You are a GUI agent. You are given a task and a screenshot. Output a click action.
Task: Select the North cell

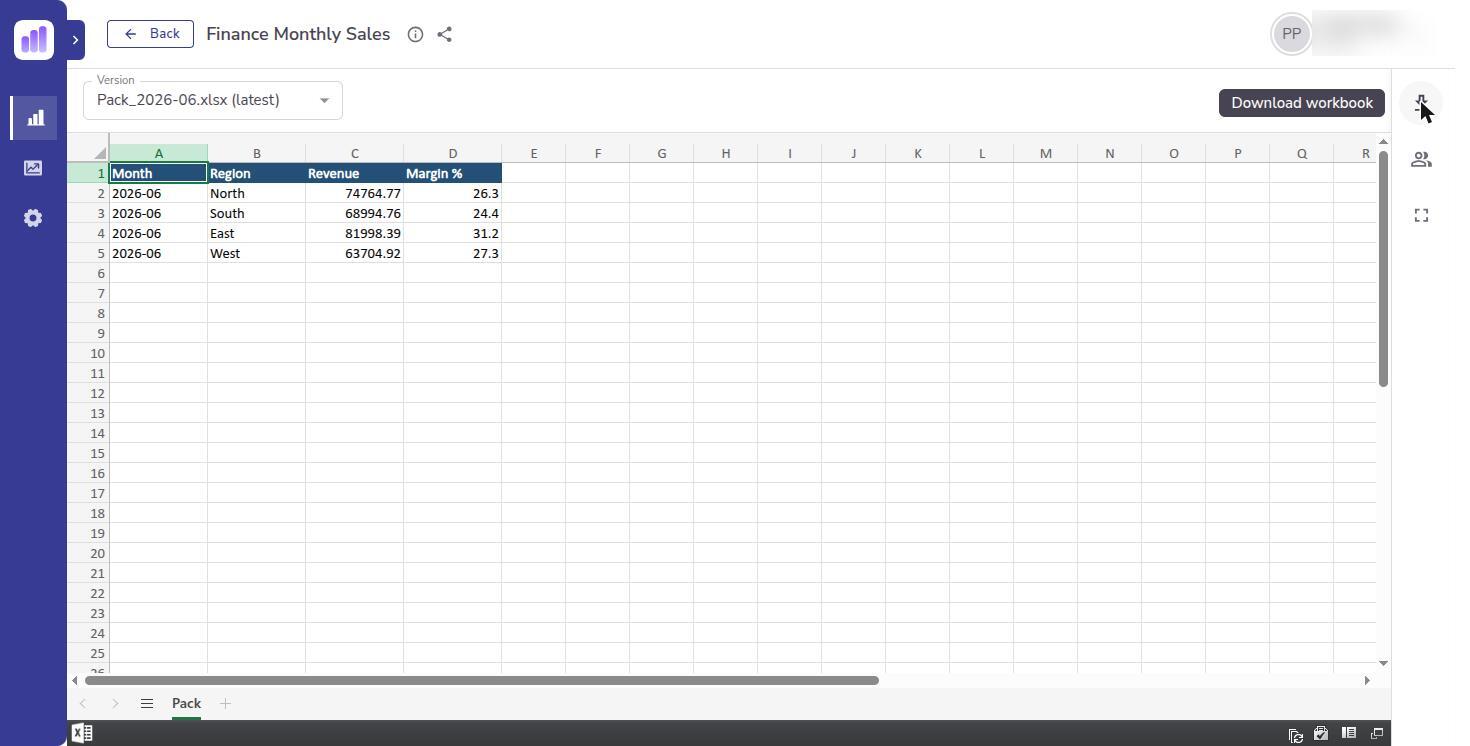pos(256,193)
